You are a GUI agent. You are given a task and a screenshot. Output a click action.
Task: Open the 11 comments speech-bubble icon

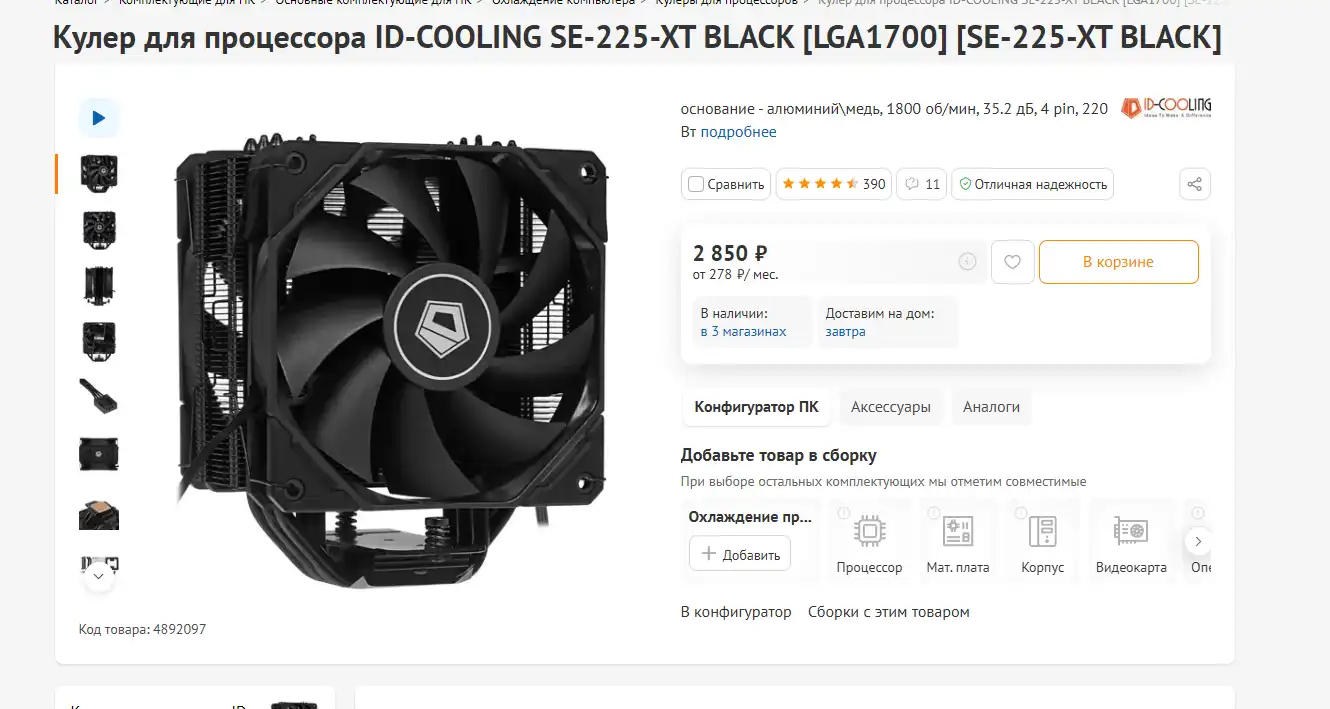pyautogui.click(x=921, y=184)
